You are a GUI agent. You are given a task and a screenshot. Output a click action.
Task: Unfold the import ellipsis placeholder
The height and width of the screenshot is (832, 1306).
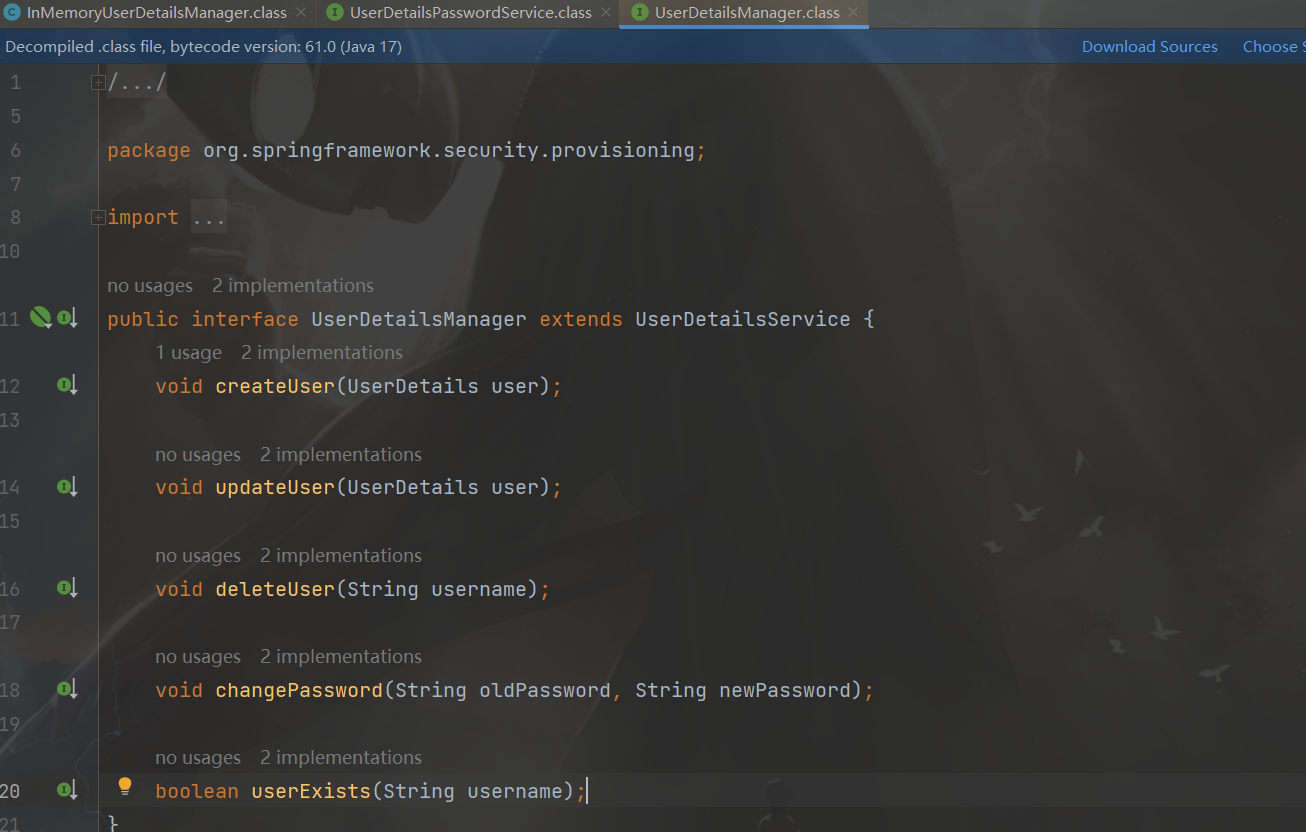click(x=209, y=218)
